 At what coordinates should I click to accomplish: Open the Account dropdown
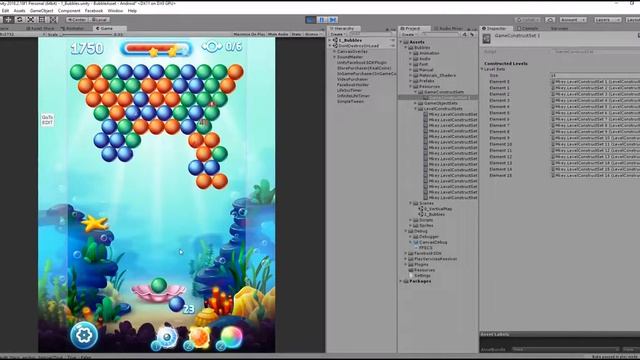[573, 20]
